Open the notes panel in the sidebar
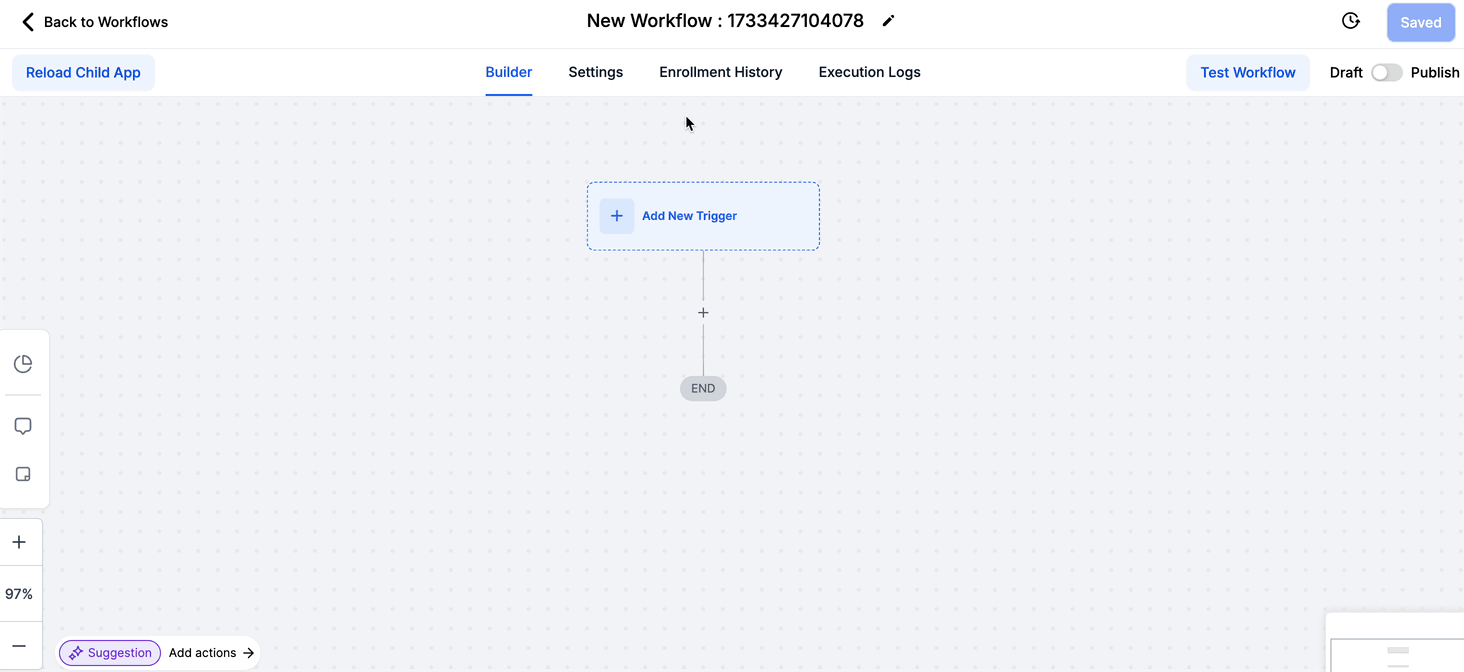Viewport: 1464px width, 672px height. click(x=23, y=473)
